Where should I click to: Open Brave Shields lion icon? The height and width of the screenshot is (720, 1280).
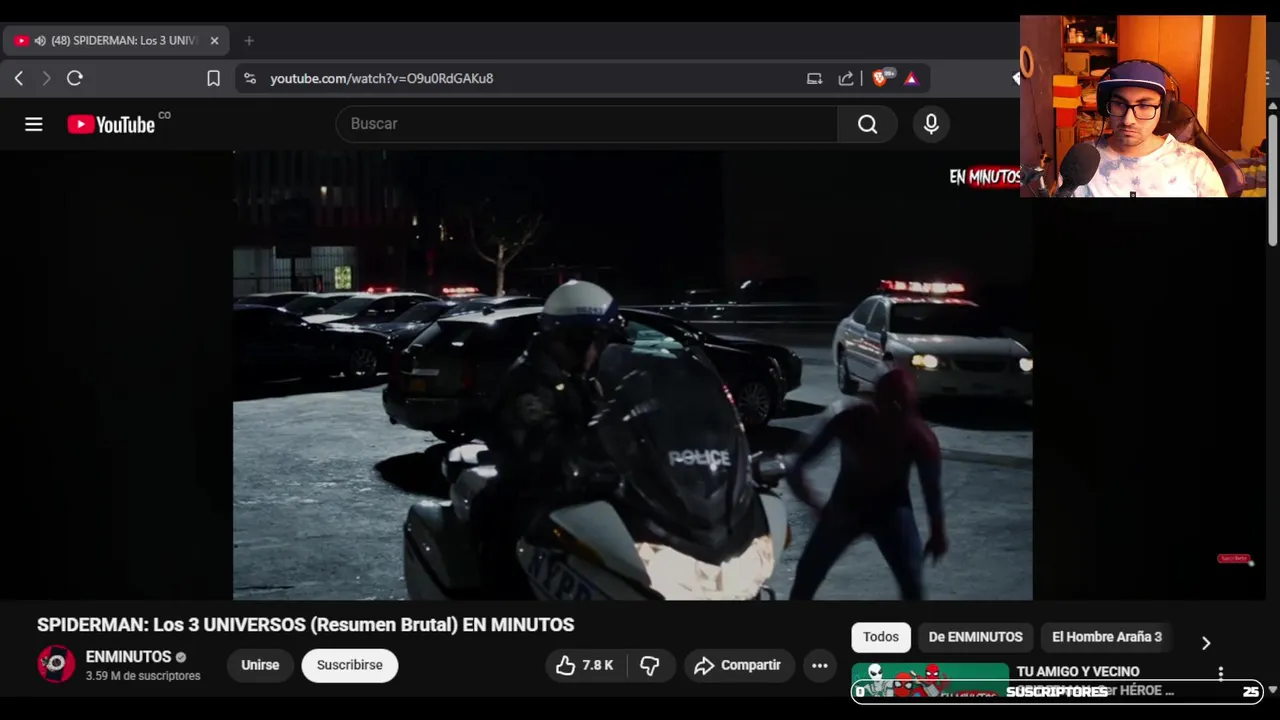[x=881, y=78]
